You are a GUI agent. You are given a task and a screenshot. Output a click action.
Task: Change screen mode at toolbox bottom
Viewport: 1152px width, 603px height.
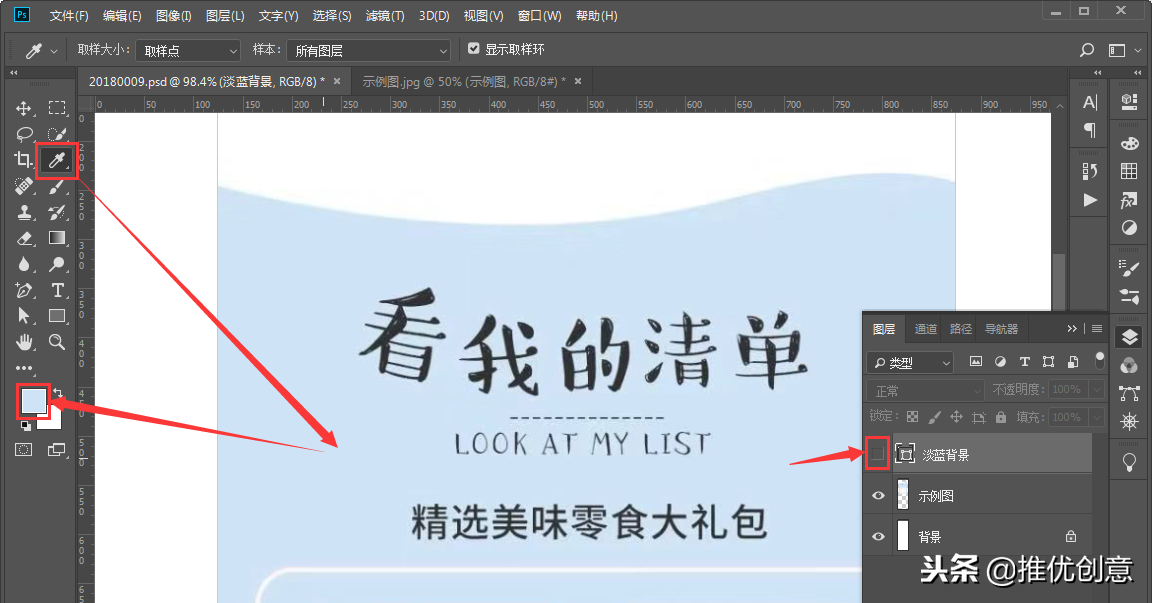[57, 449]
